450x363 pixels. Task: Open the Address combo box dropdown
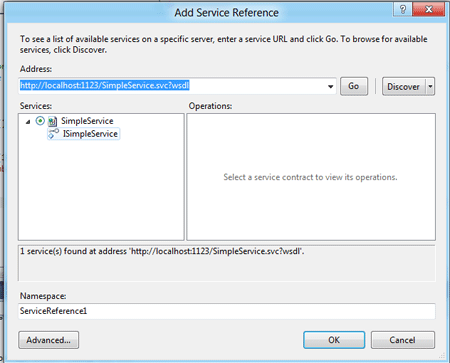click(330, 86)
